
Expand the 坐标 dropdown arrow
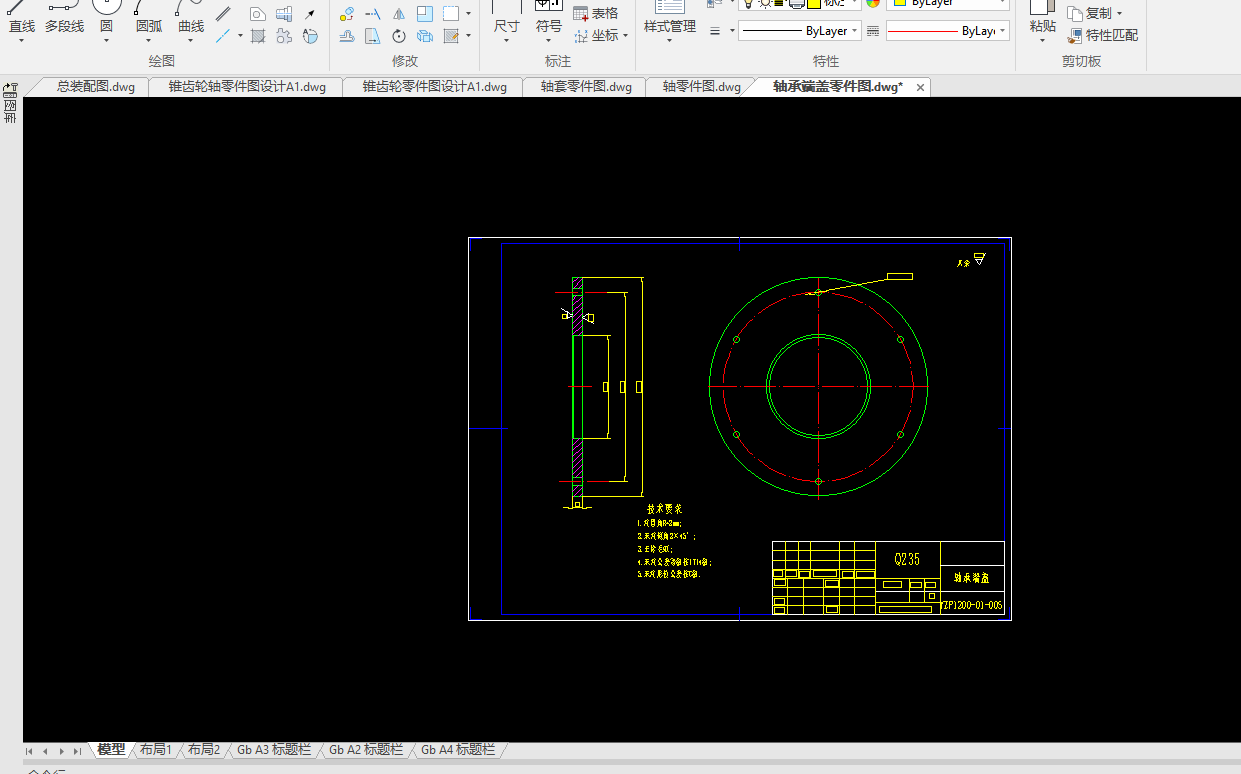pos(626,36)
